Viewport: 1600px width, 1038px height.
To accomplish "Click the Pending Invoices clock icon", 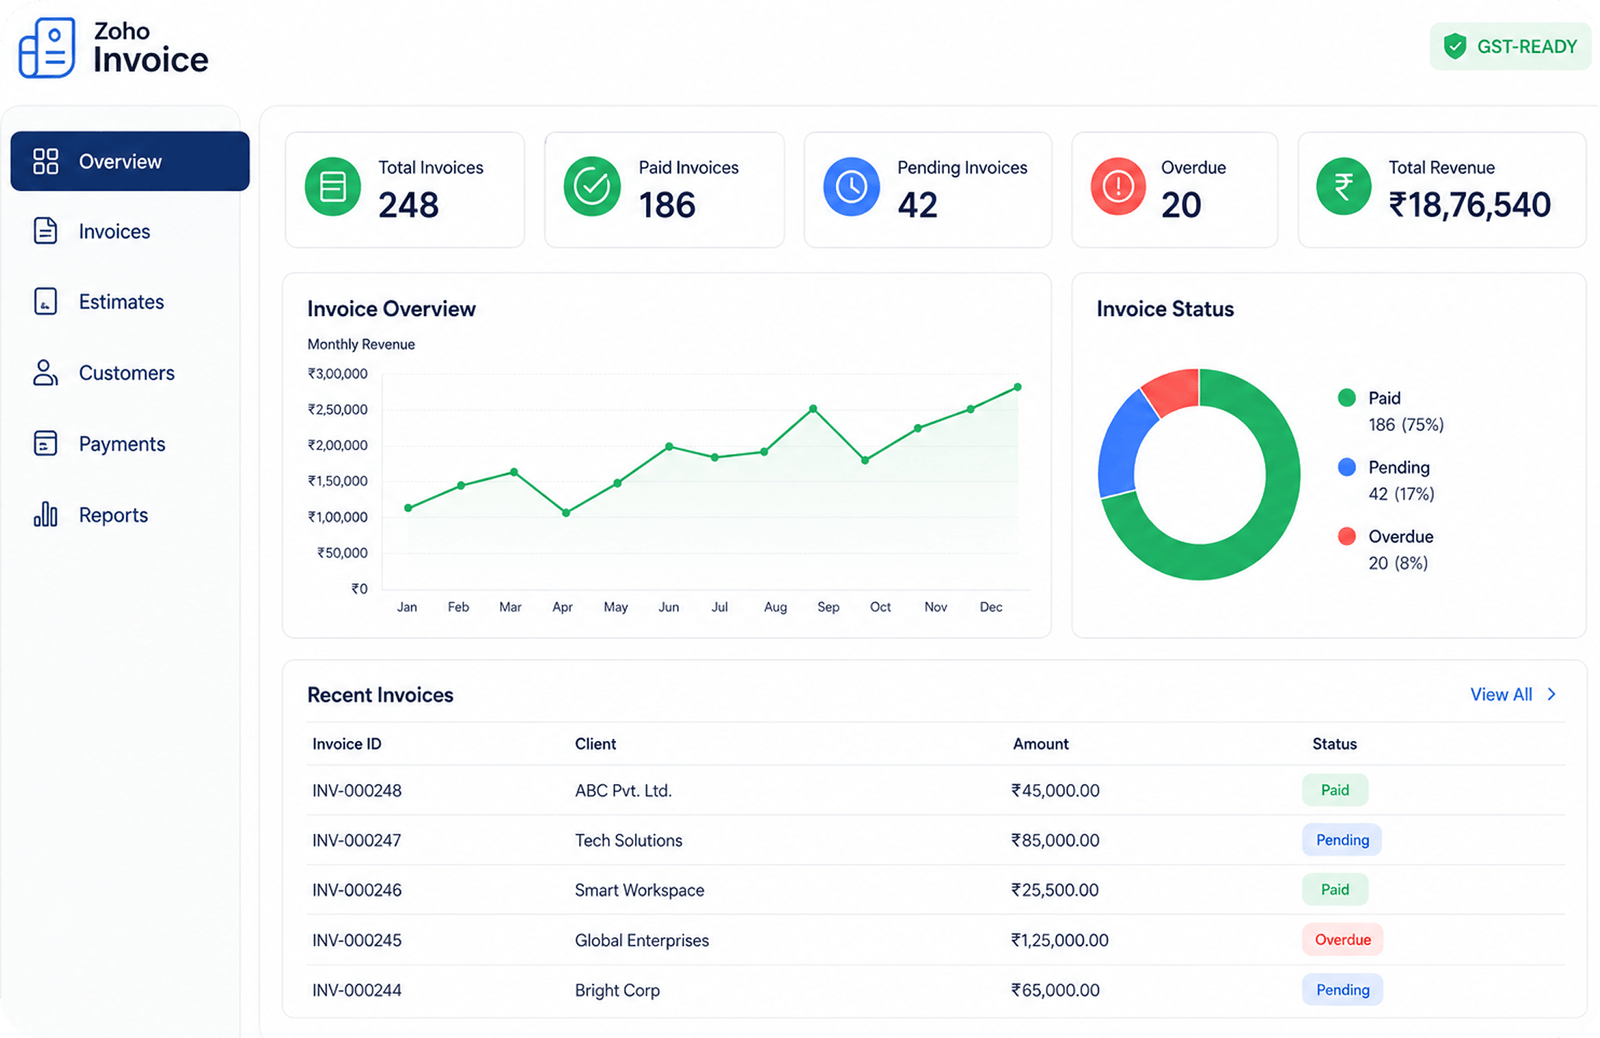I will [851, 186].
